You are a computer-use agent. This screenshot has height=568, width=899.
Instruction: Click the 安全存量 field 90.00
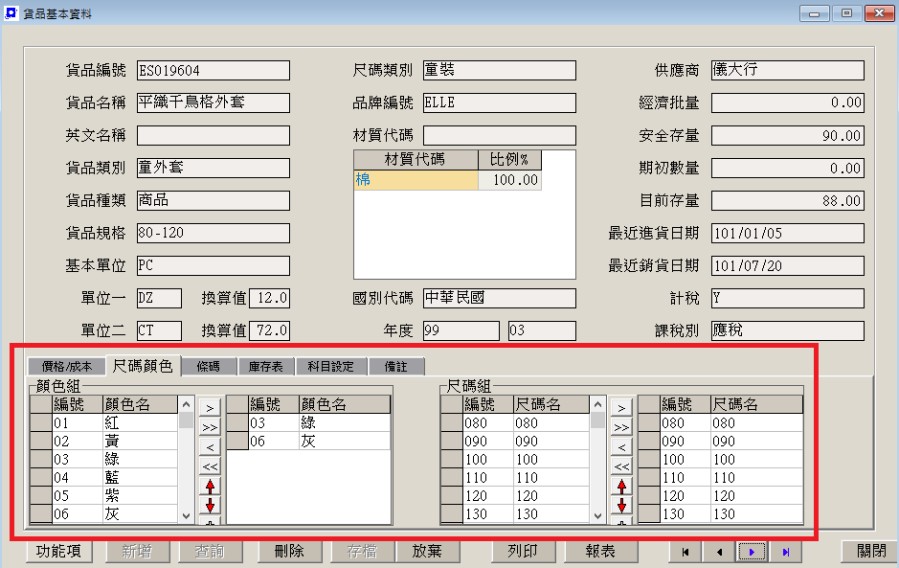tap(787, 136)
